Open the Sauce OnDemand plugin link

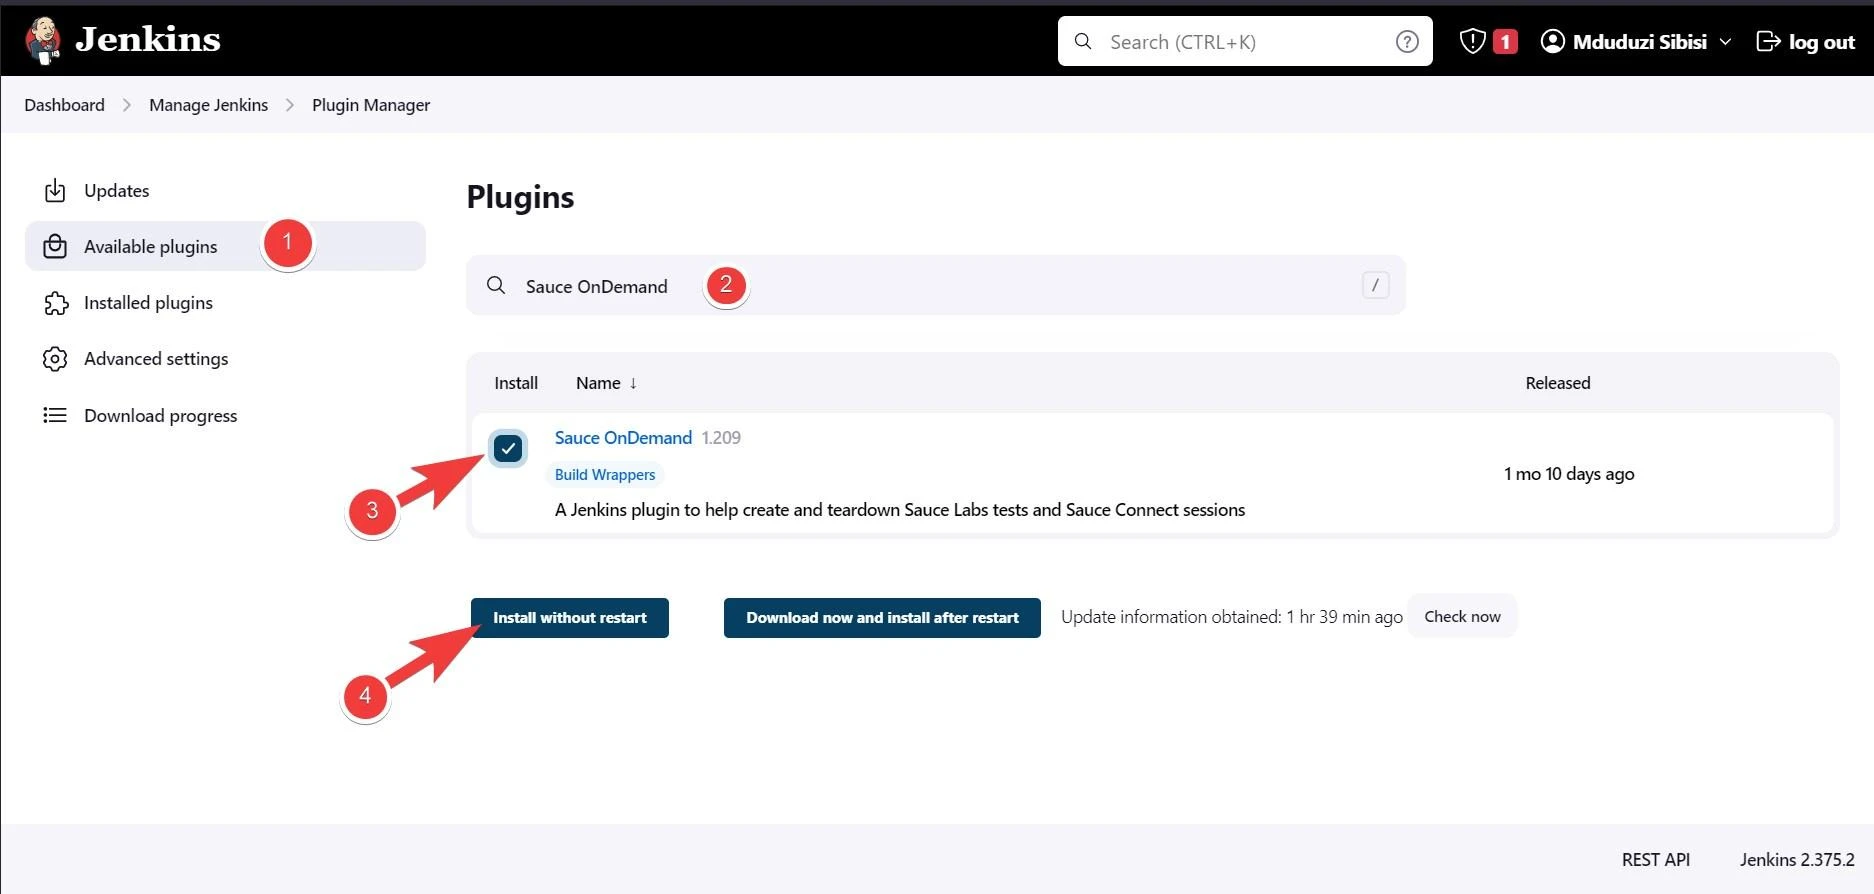[623, 437]
